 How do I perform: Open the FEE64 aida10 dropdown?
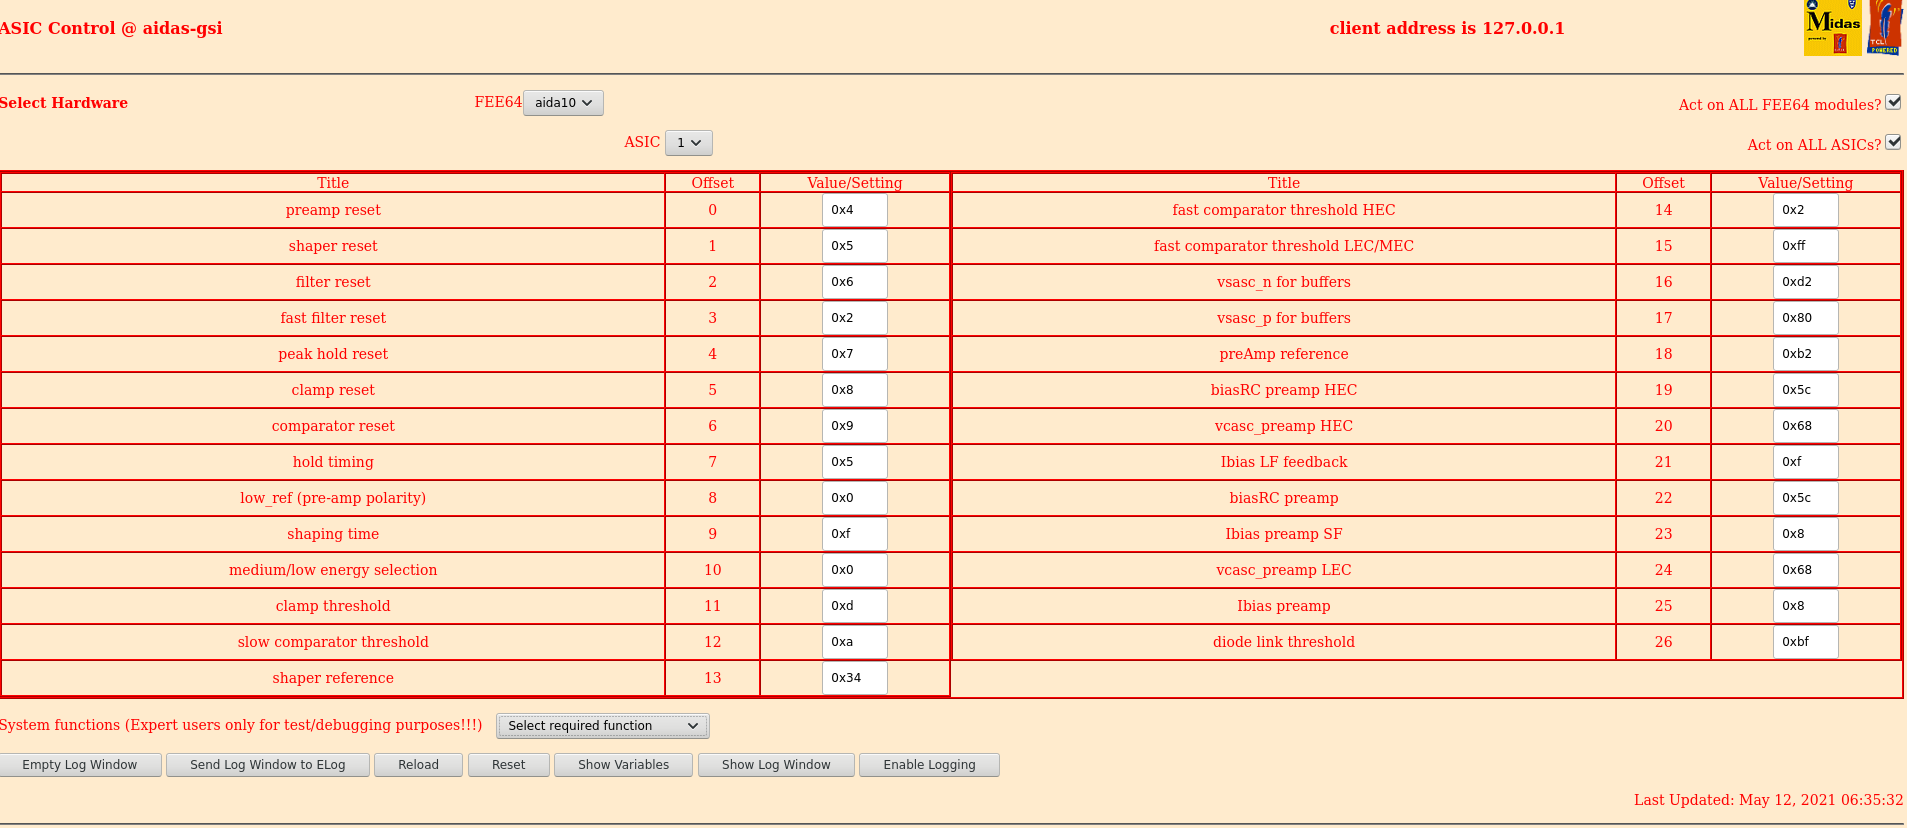click(x=563, y=103)
